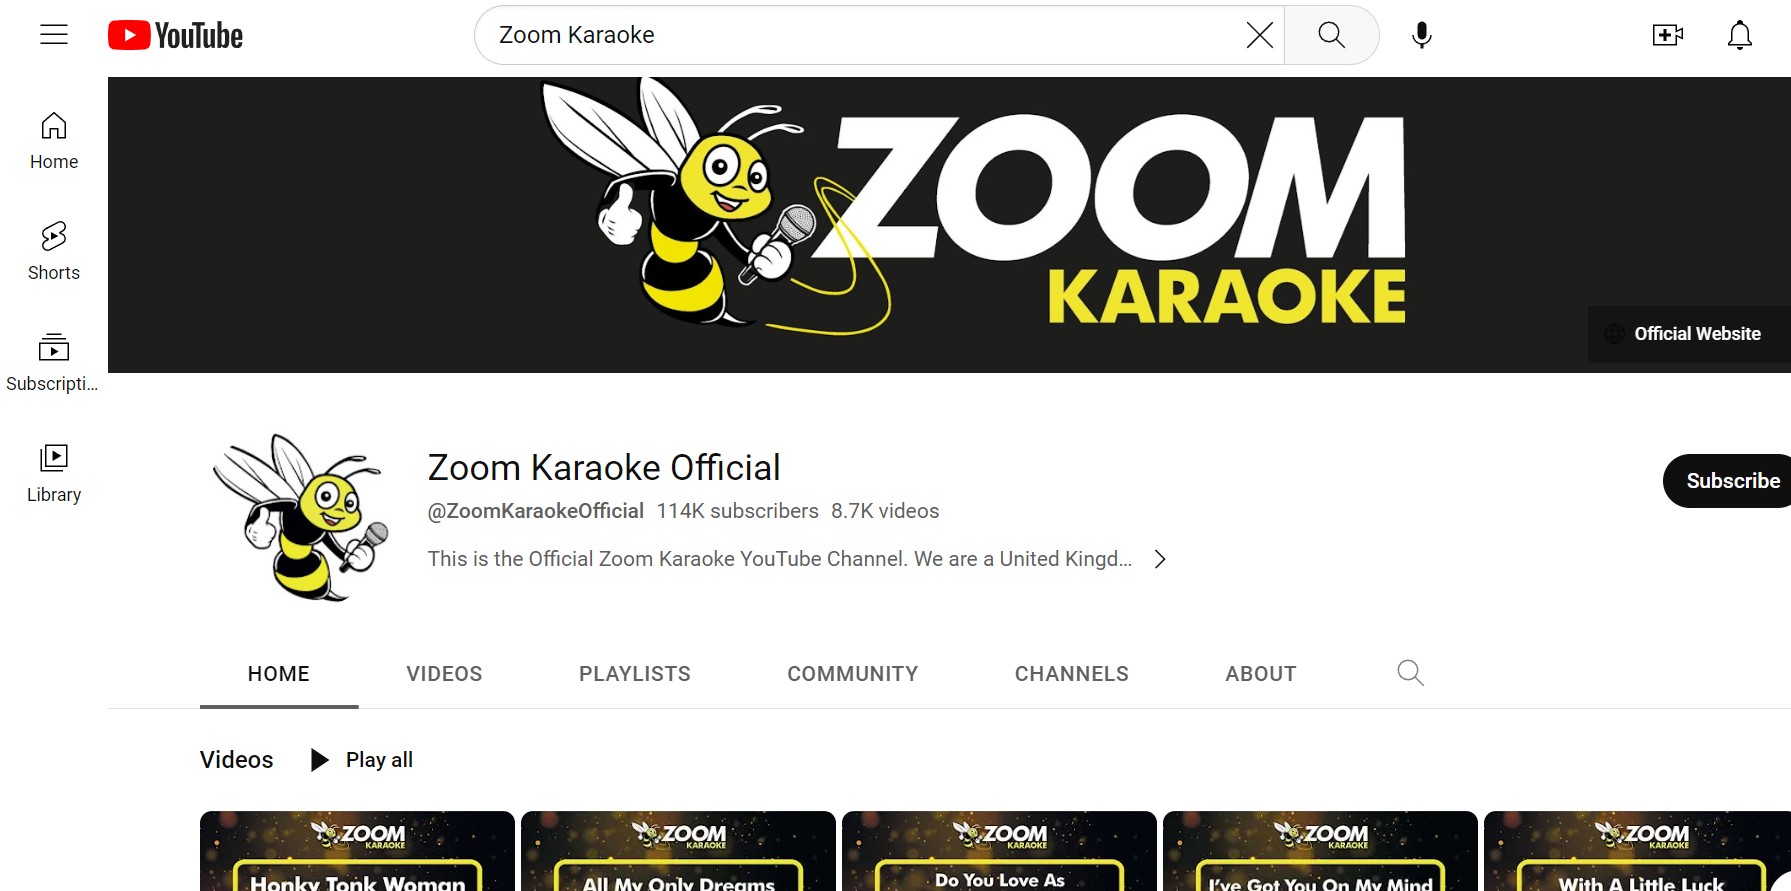Image resolution: width=1791 pixels, height=891 pixels.
Task: Clear the search box with X
Action: 1260,35
